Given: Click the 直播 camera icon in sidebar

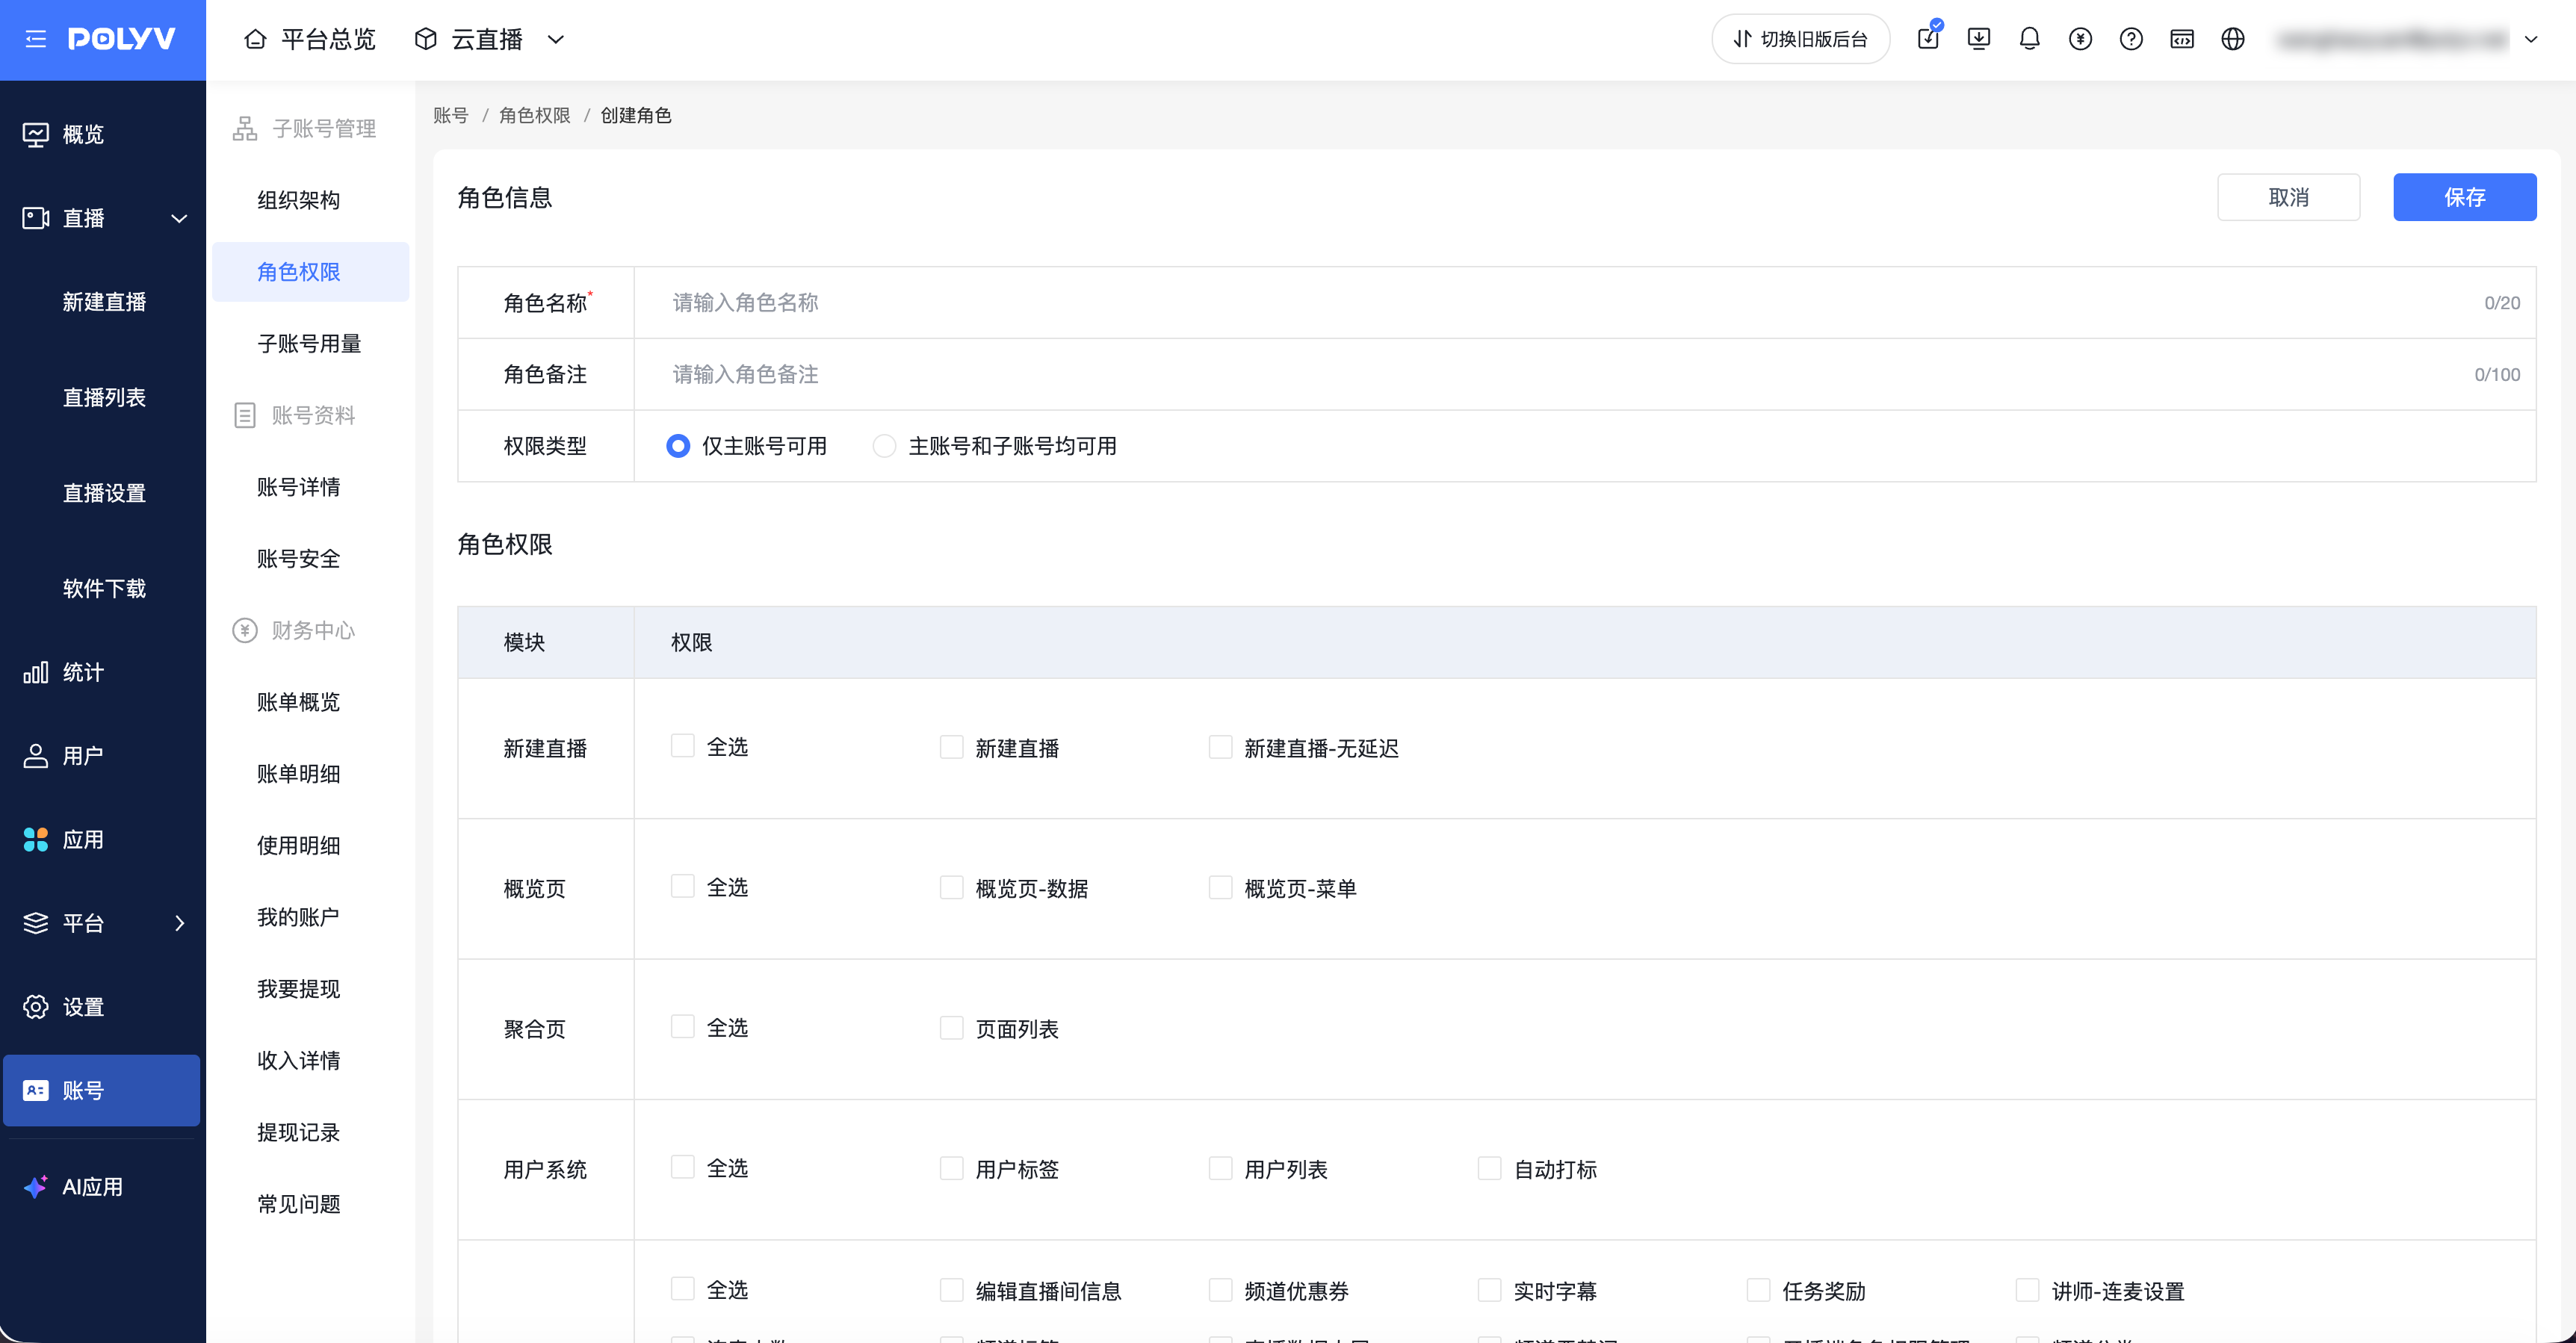Looking at the screenshot, I should (36, 218).
